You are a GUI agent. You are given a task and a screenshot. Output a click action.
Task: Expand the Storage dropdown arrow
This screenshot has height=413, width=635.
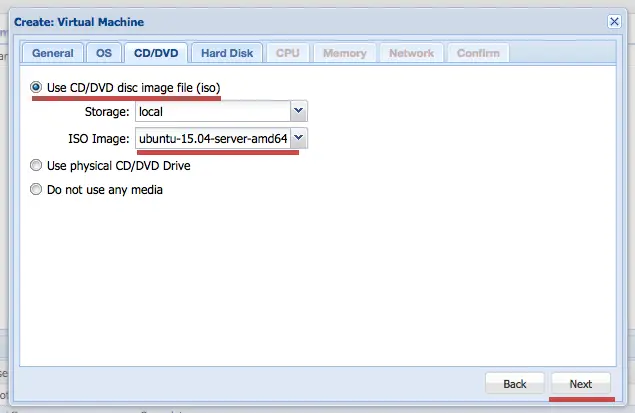tap(298, 111)
